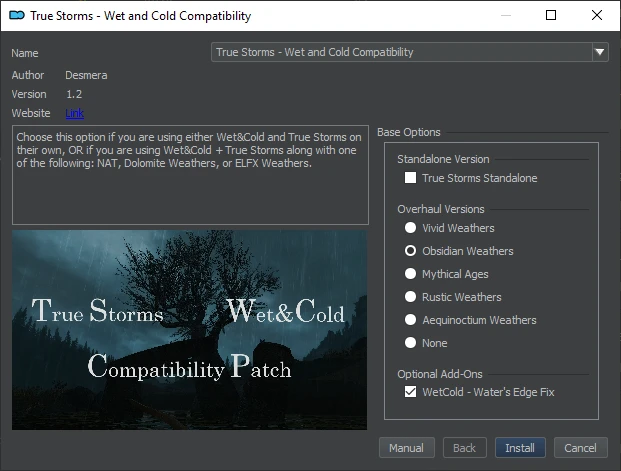
Task: Click the Standalone Version group label
Action: click(443, 159)
